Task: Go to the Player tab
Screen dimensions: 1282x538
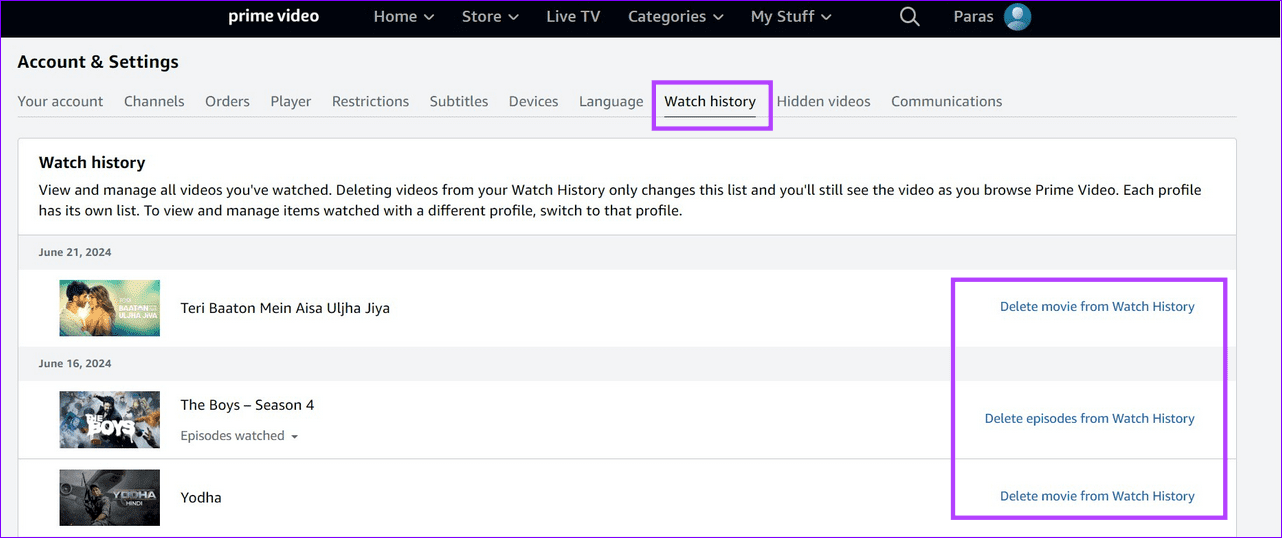Action: click(x=290, y=101)
